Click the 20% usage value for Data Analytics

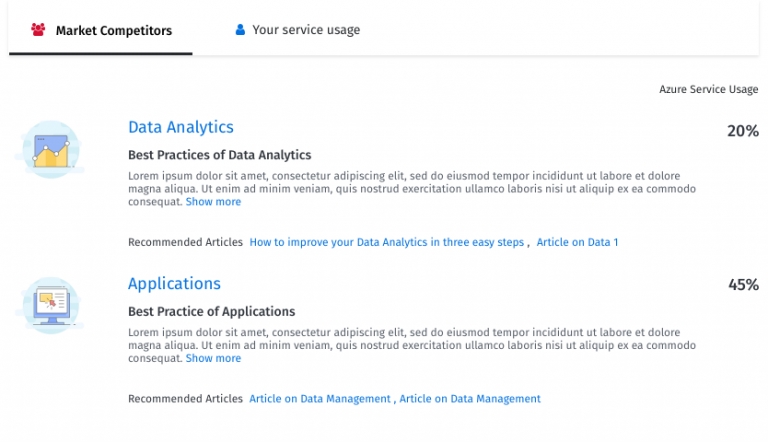tap(742, 131)
